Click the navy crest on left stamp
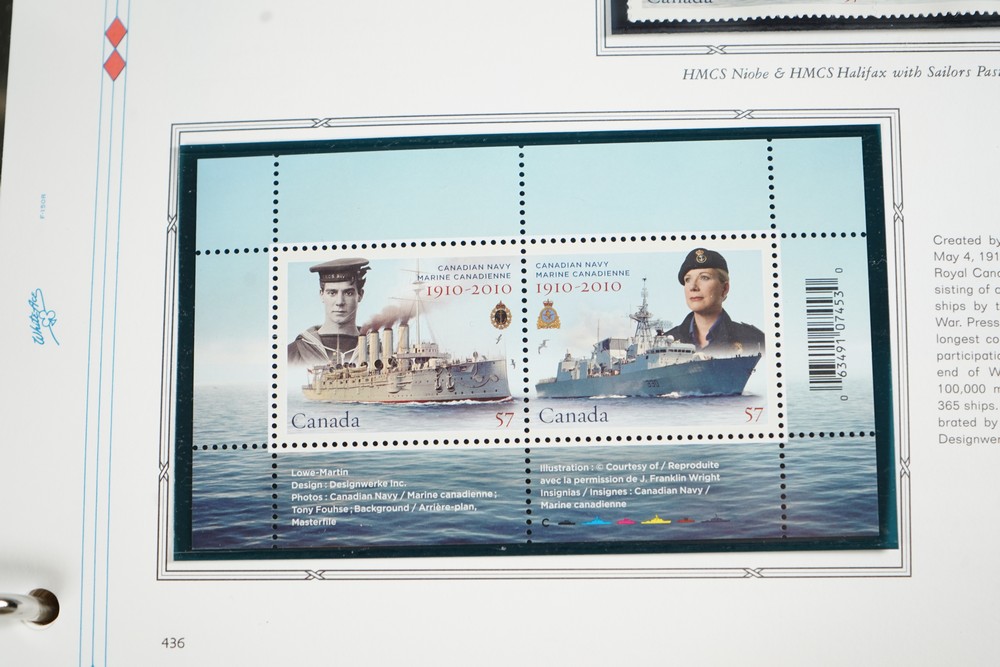The height and width of the screenshot is (667, 1000). 500,316
